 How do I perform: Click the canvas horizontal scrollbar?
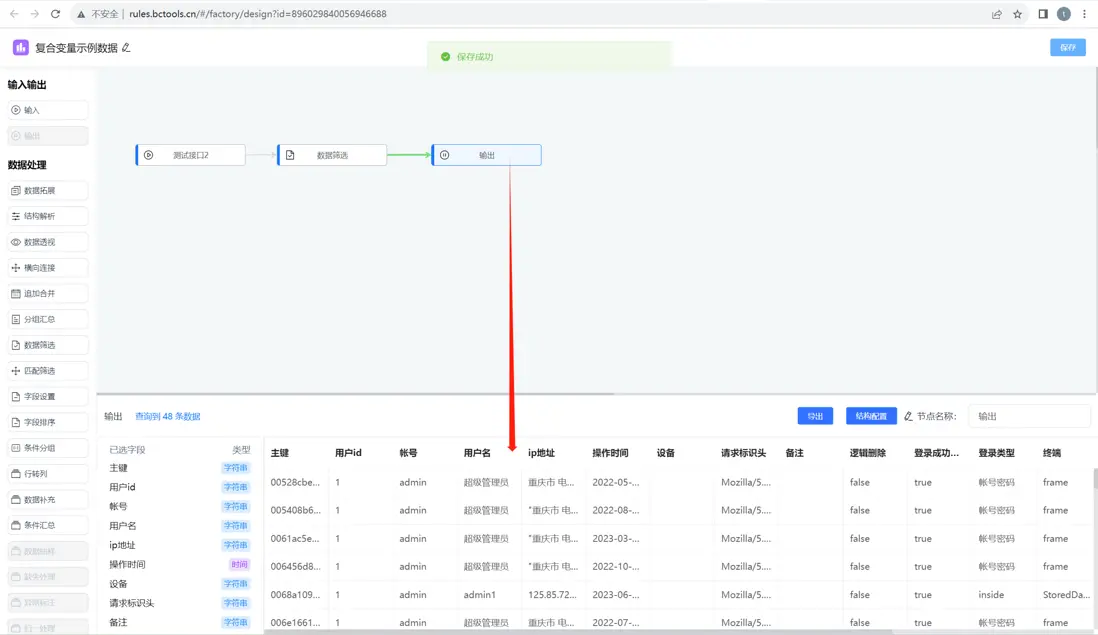pos(355,393)
